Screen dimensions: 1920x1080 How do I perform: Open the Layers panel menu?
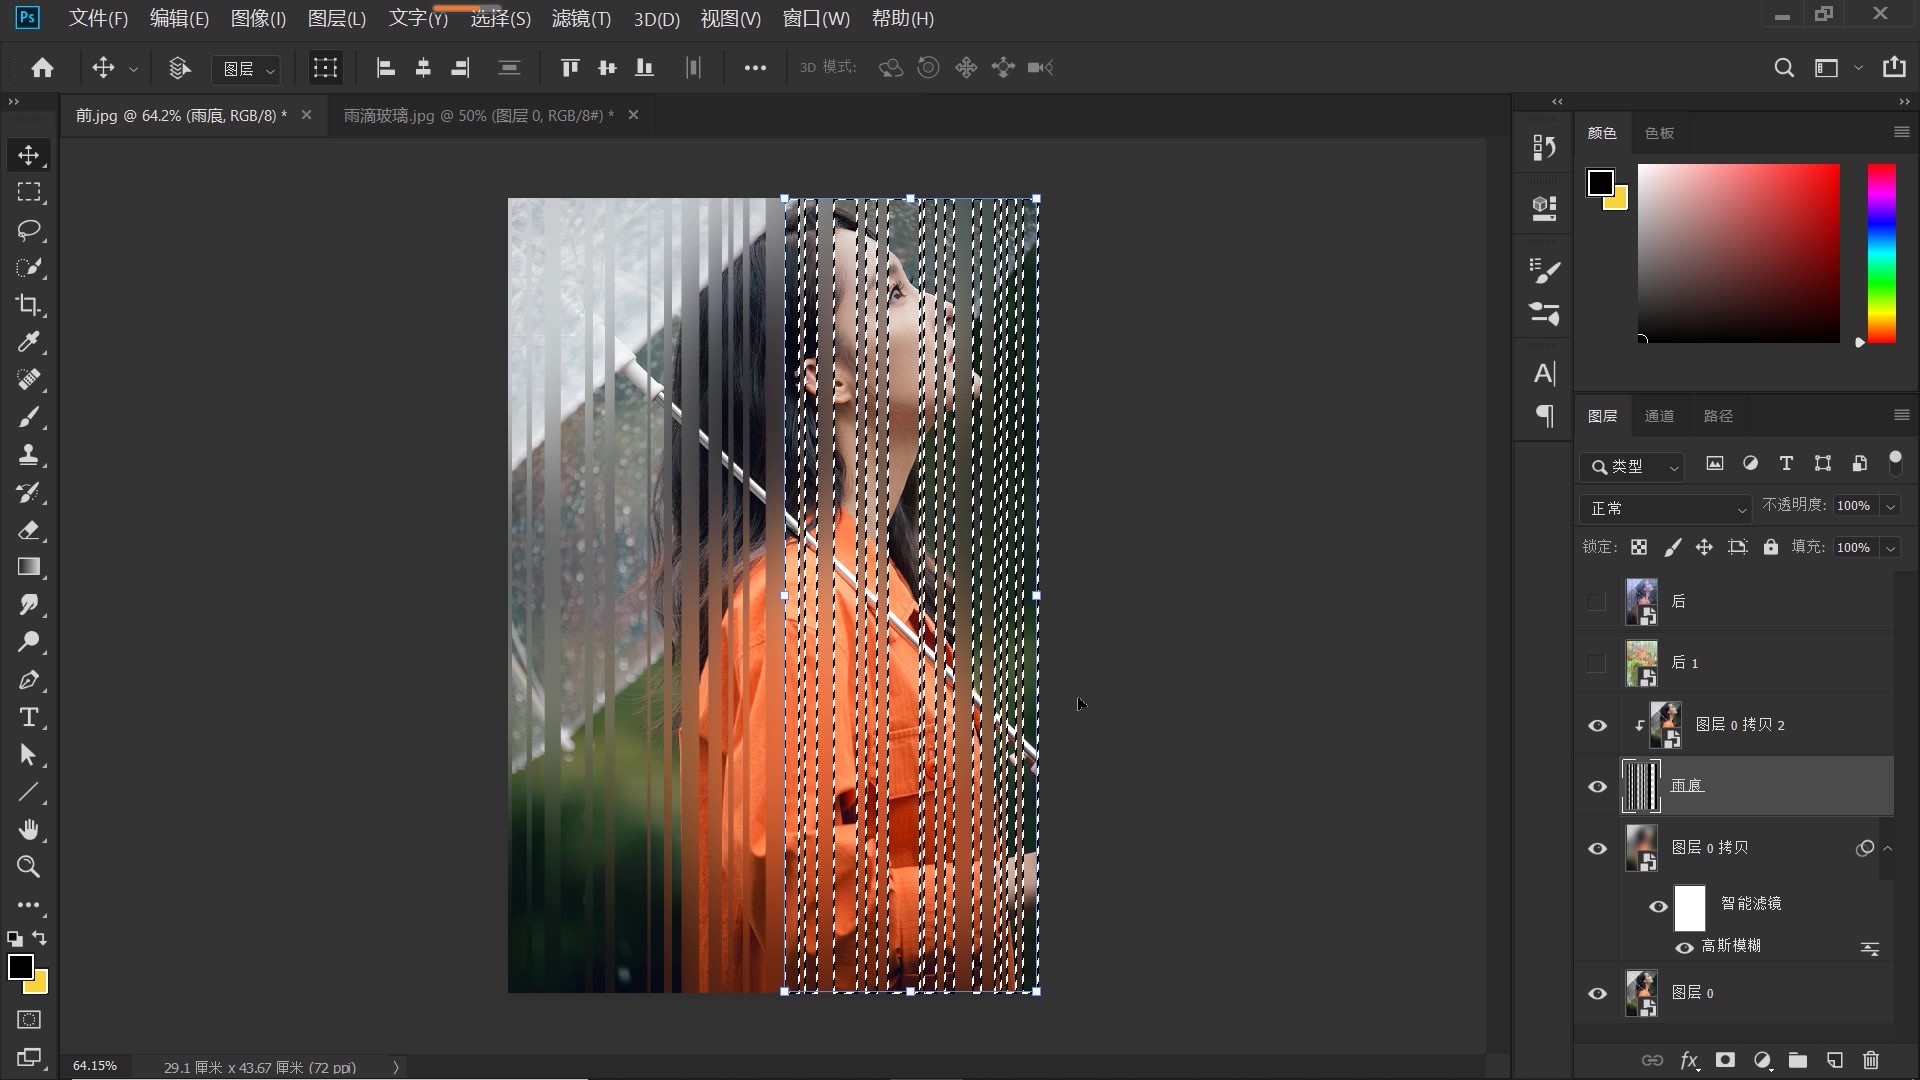point(1901,415)
